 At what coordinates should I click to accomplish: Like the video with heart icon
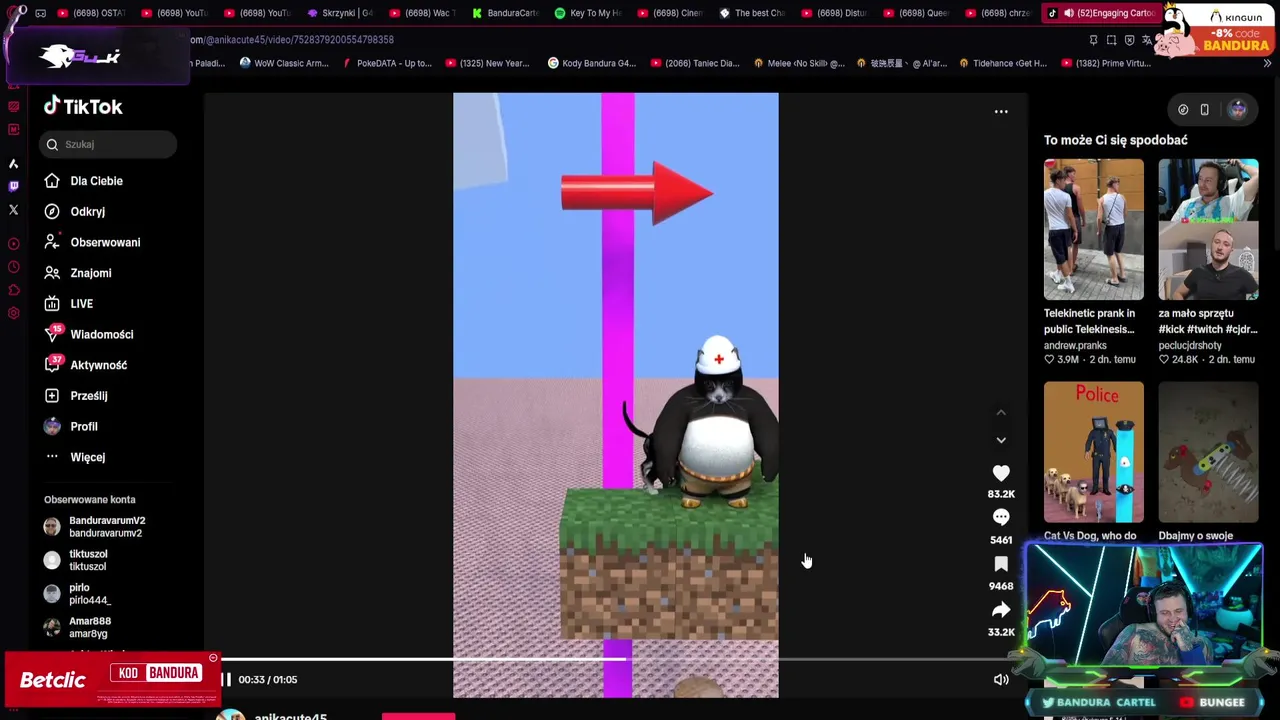click(1001, 473)
